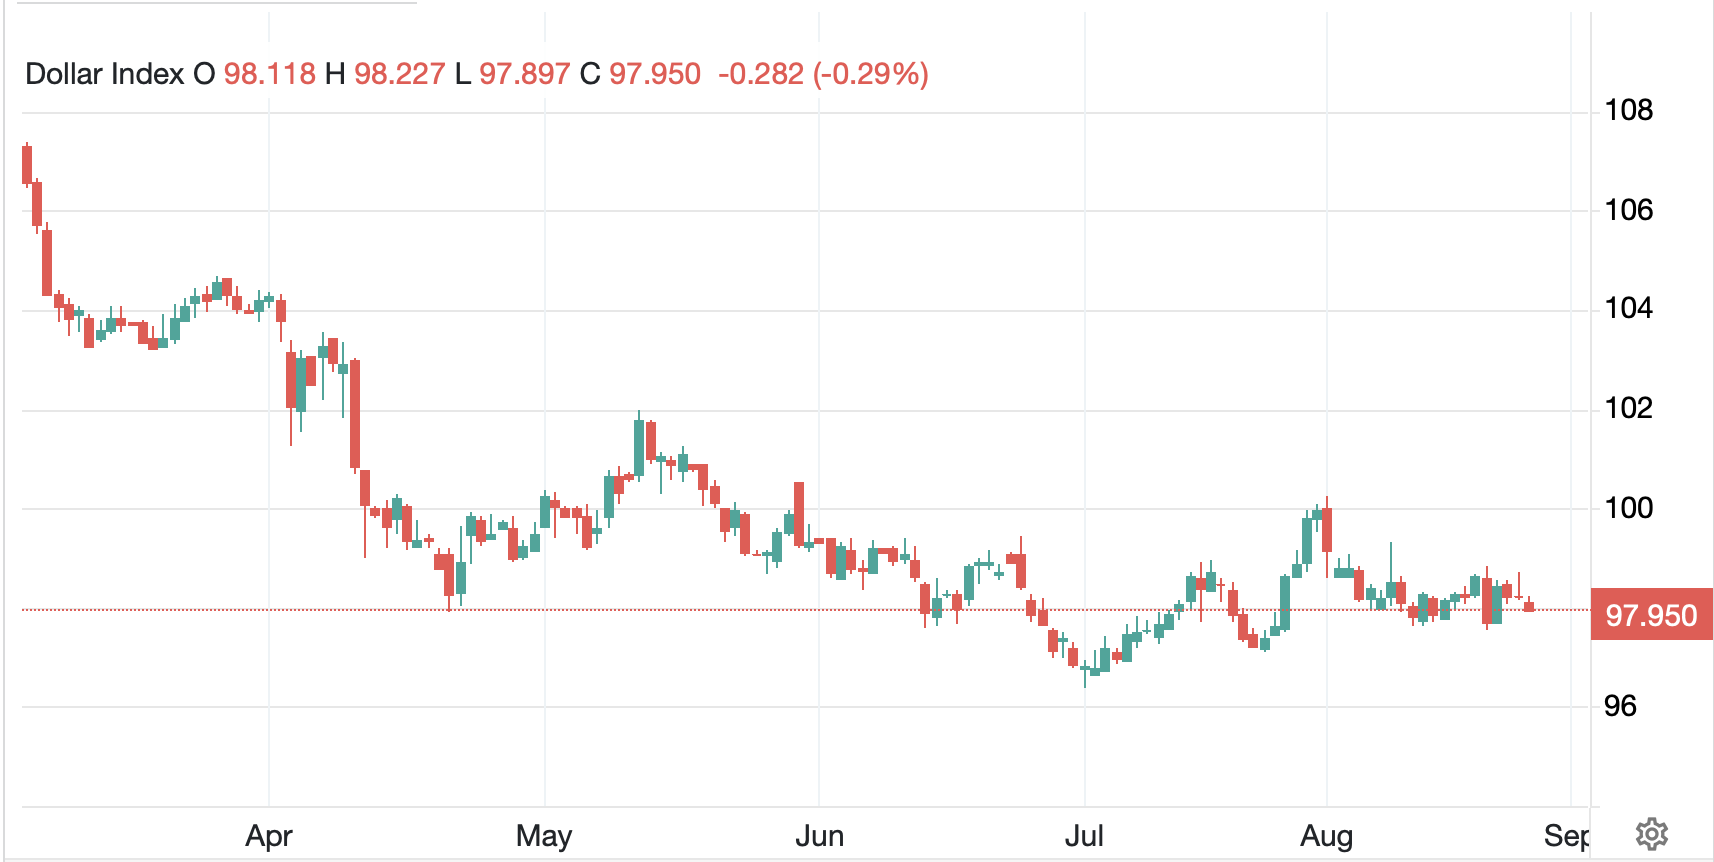Click the 96 price axis label

[1620, 707]
